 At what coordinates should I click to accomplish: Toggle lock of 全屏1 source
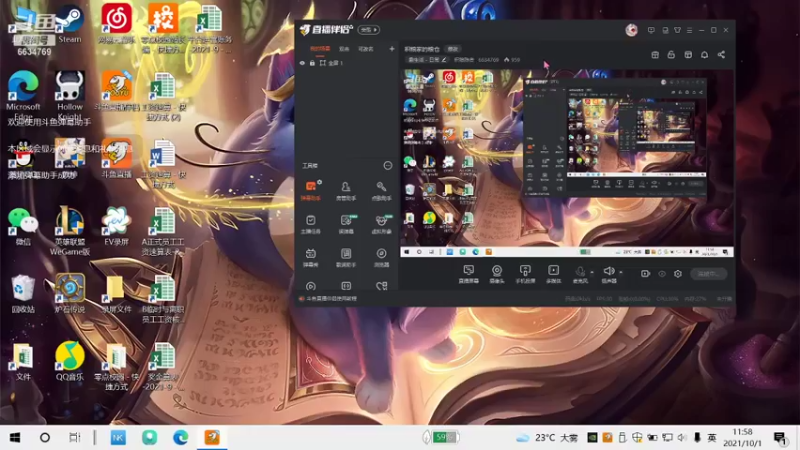[x=312, y=63]
